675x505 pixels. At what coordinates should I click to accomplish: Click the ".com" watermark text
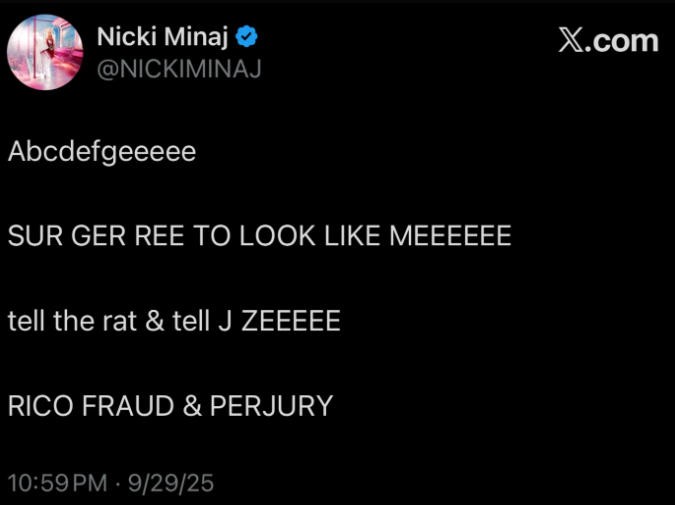(x=624, y=41)
